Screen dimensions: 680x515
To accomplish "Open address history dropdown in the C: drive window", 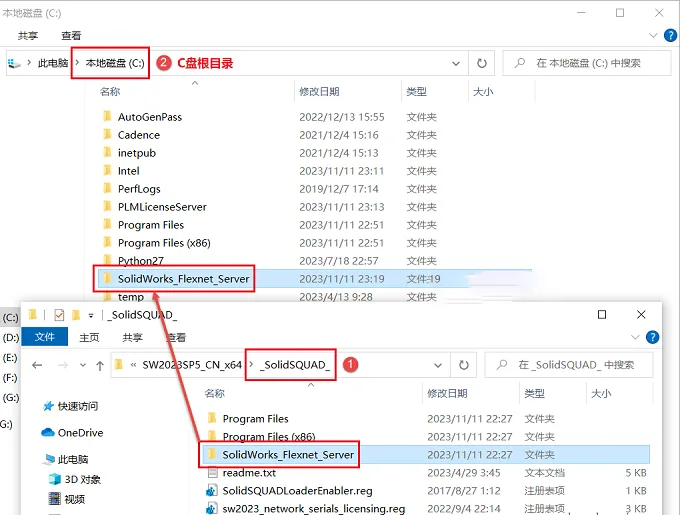I will coord(456,64).
